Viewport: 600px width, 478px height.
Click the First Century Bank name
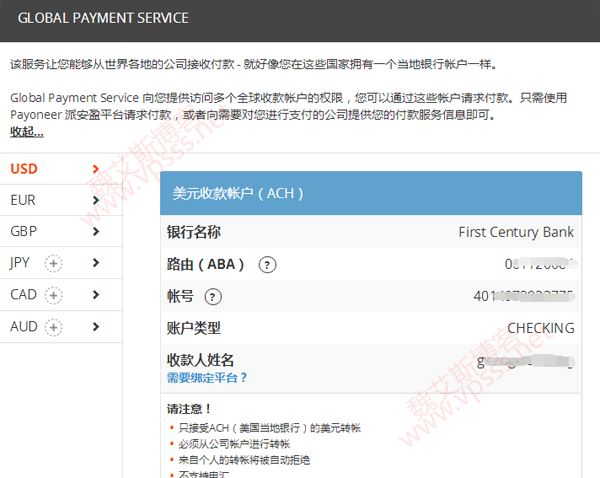click(516, 232)
